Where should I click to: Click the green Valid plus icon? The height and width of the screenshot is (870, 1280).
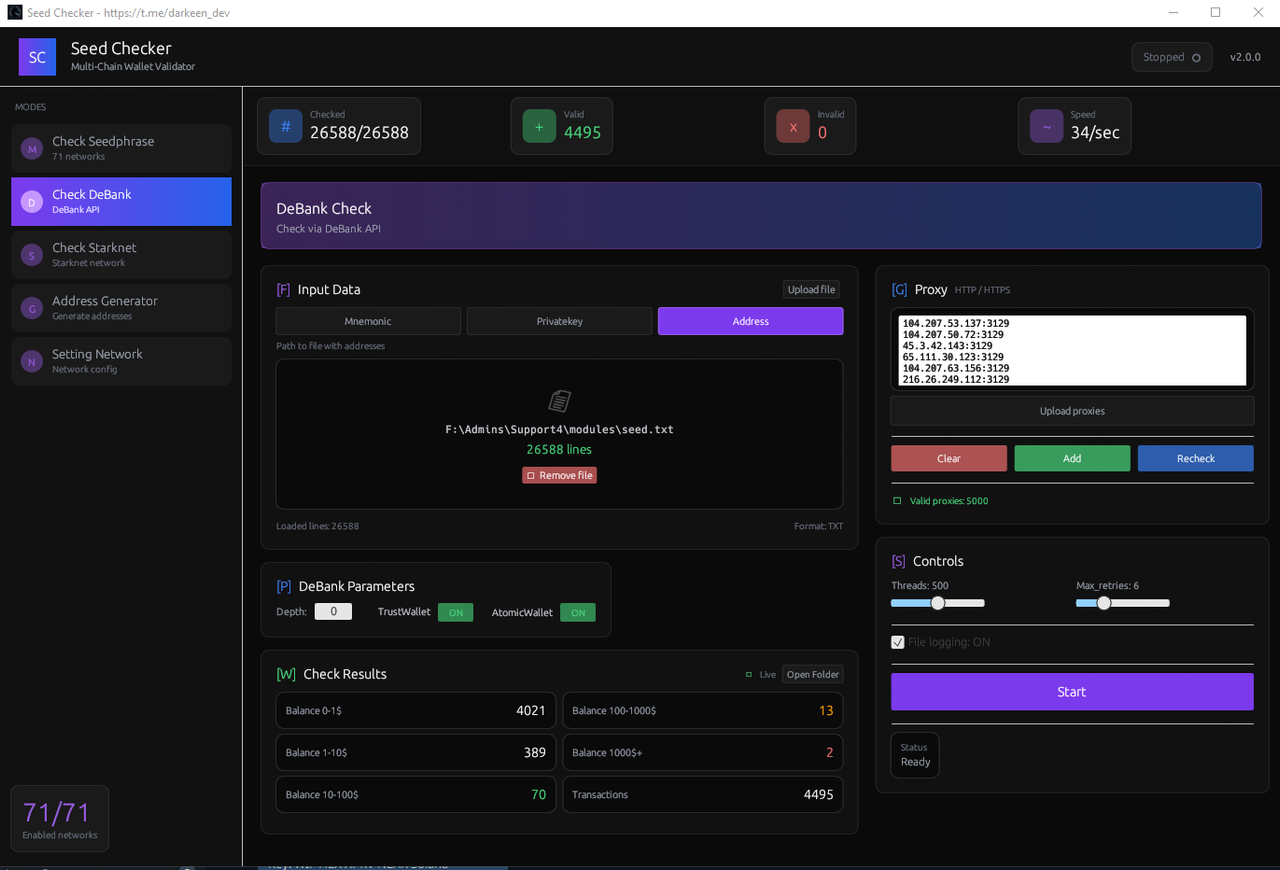[539, 126]
